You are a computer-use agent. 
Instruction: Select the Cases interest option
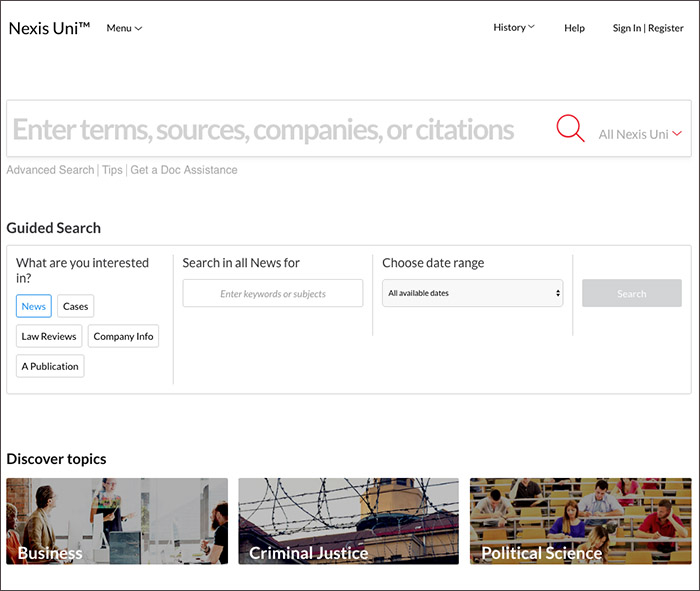point(75,306)
